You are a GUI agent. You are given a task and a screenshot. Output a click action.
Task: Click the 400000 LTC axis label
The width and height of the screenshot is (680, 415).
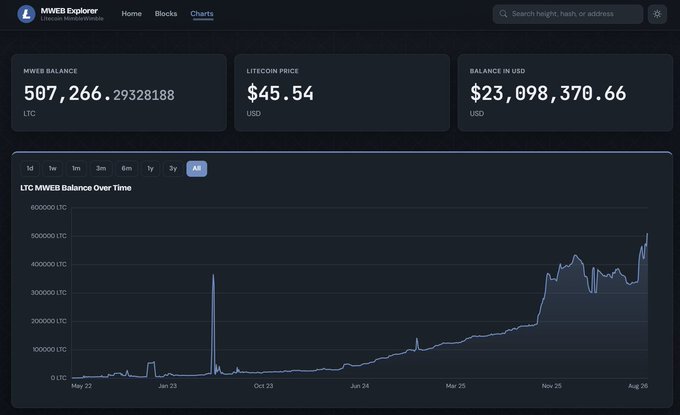pyautogui.click(x=49, y=264)
